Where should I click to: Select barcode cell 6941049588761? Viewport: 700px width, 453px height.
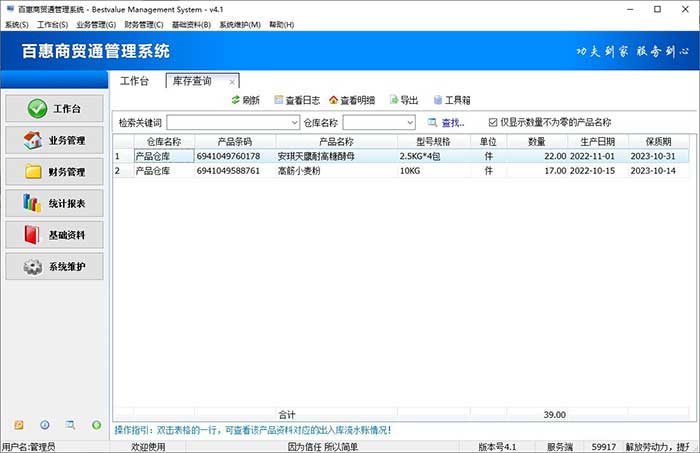coord(235,170)
